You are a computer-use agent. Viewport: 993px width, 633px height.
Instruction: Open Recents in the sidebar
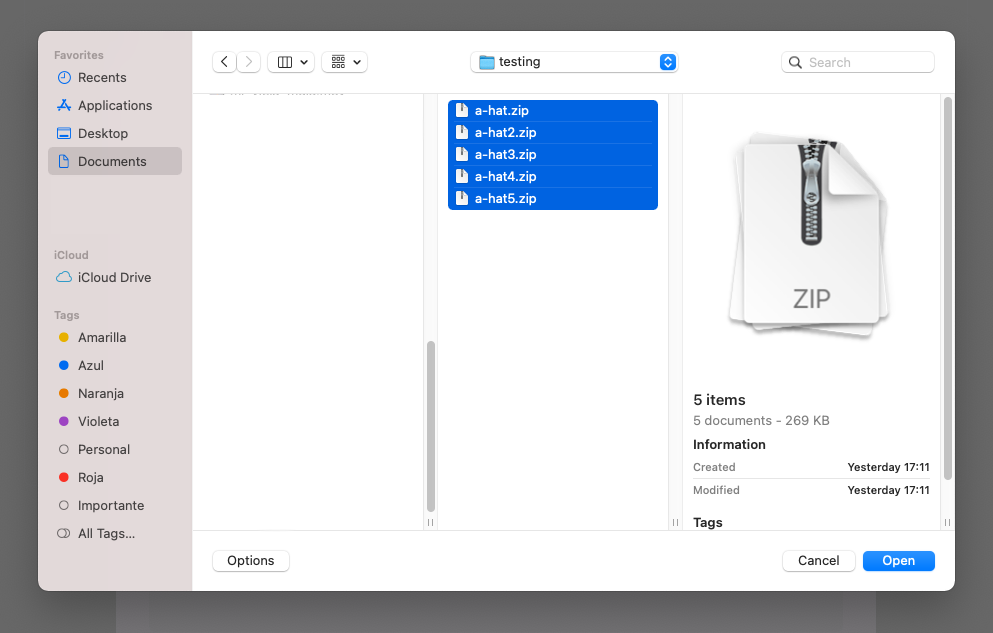(x=102, y=77)
